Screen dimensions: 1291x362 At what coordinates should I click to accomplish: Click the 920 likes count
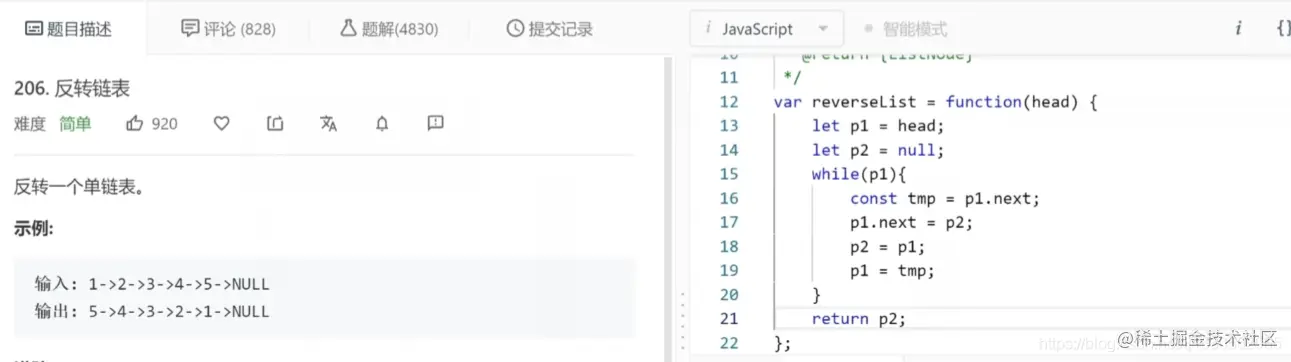click(x=164, y=124)
